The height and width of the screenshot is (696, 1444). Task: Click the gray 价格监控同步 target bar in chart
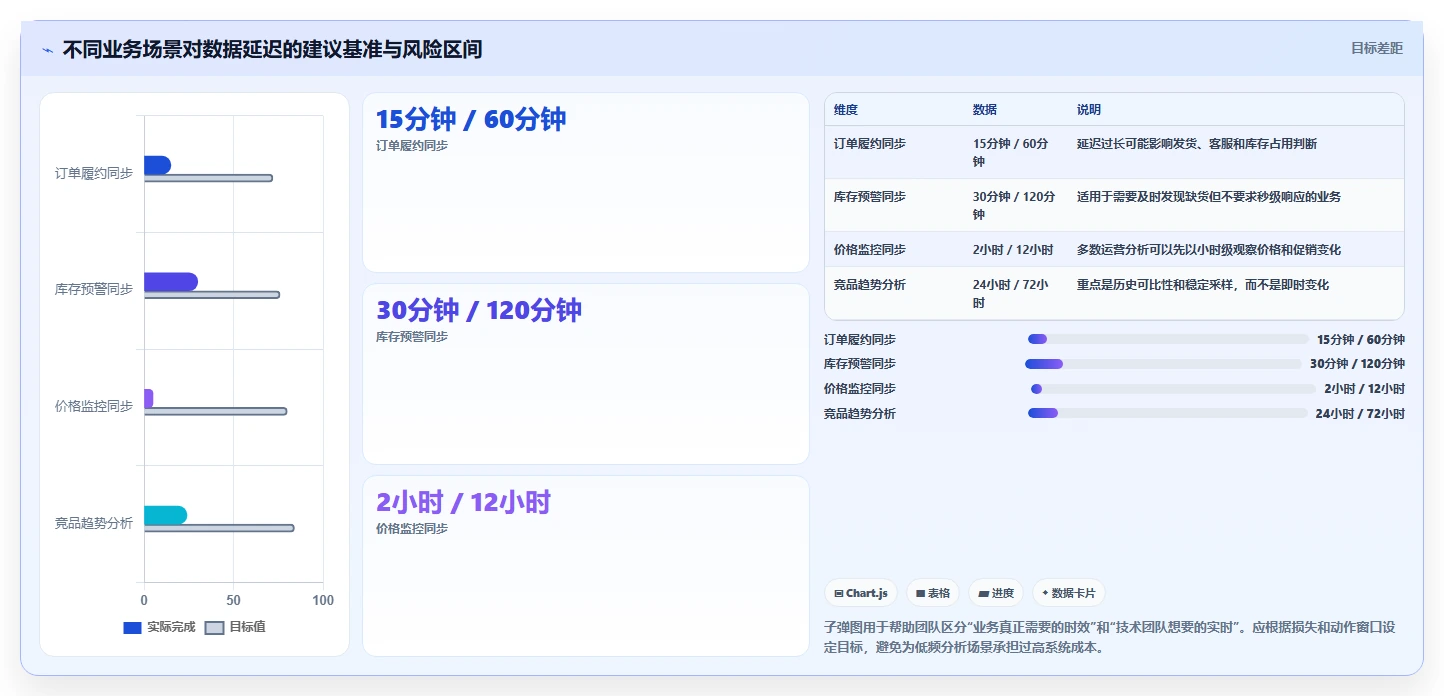[215, 411]
